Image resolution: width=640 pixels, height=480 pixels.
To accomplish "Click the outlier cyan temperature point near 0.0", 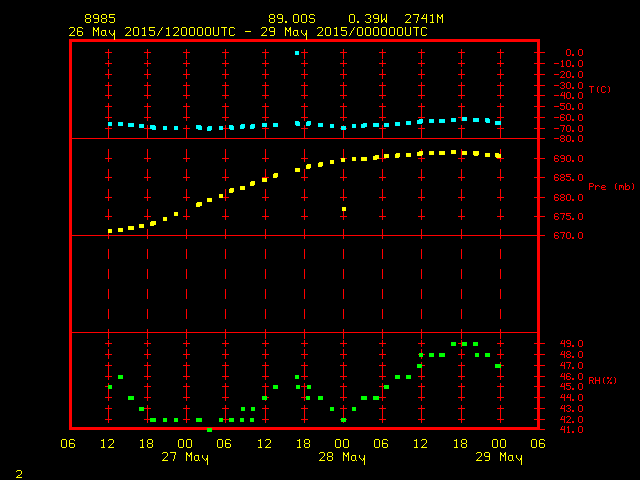I will click(x=297, y=53).
